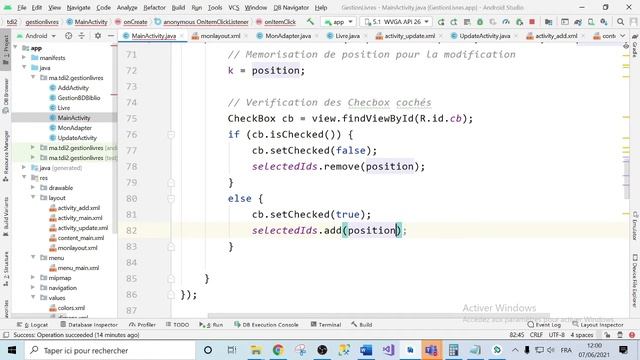Switch to the monlayout.xml tab
640x360 pixels.
point(220,36)
